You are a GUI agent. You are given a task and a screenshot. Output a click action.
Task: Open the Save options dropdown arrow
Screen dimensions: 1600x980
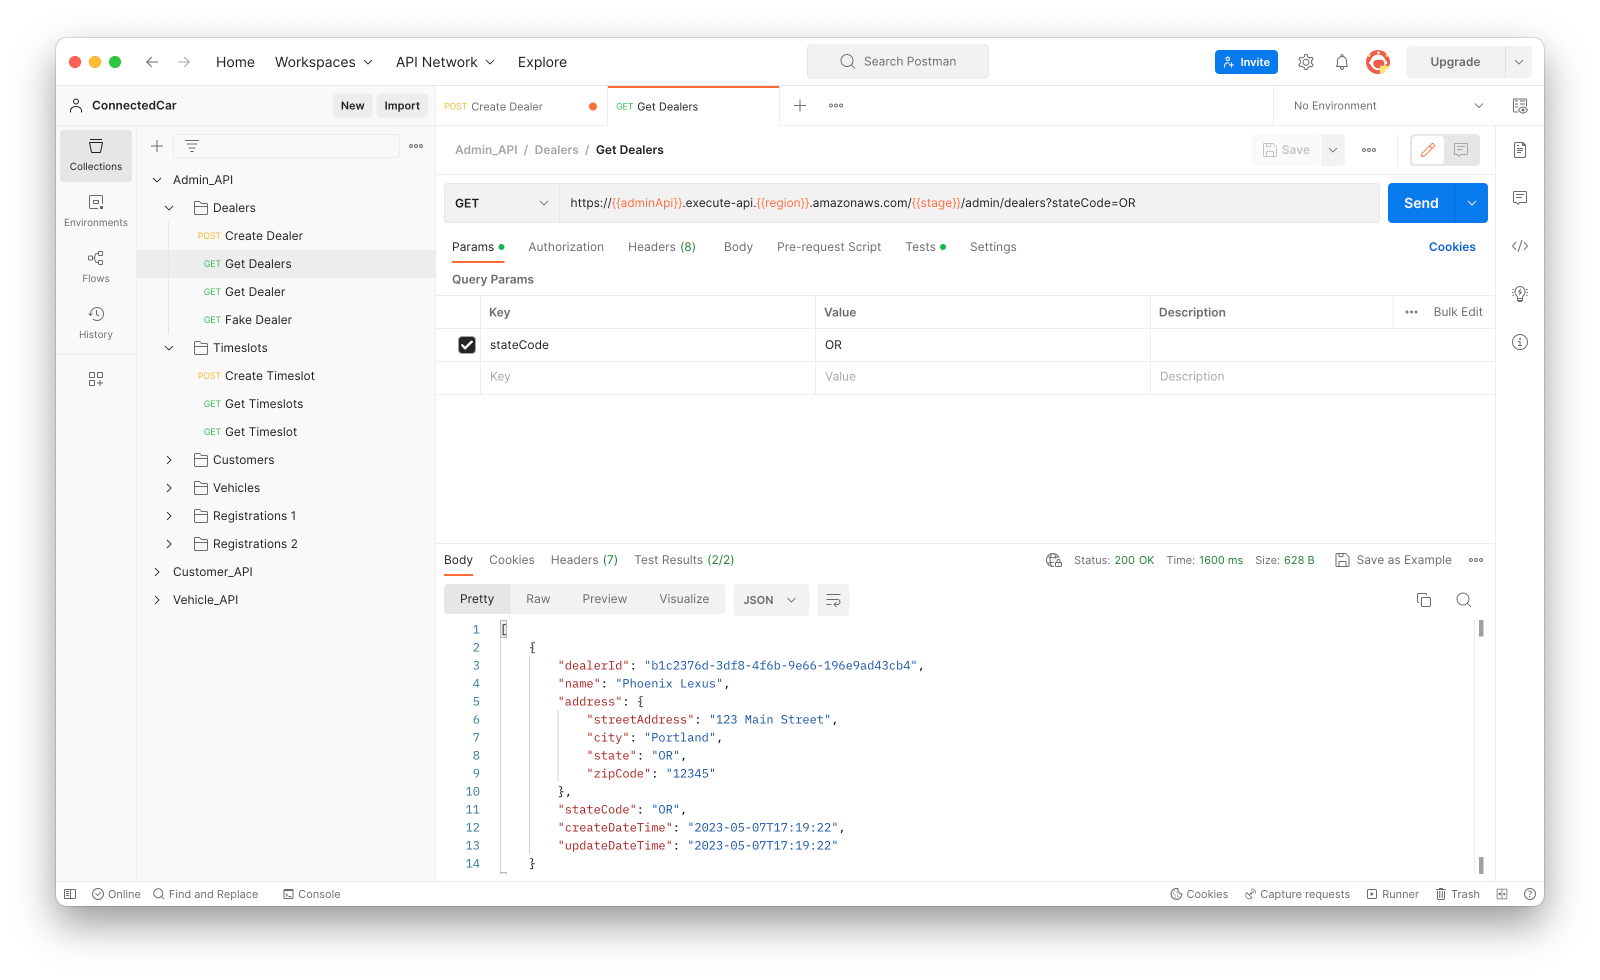(1333, 150)
